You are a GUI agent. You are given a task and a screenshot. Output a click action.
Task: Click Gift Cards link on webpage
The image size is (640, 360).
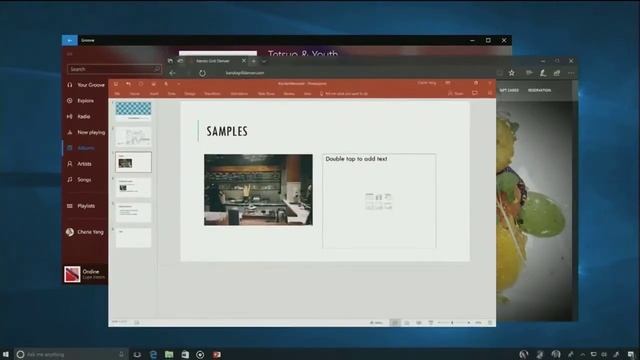509,90
